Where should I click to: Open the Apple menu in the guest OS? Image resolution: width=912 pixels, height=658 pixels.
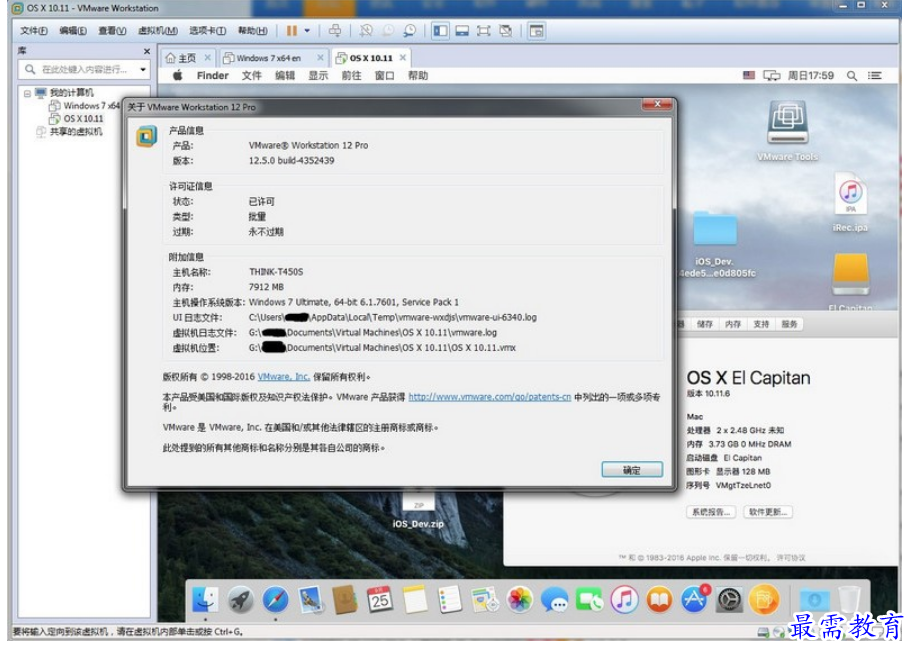click(x=177, y=75)
